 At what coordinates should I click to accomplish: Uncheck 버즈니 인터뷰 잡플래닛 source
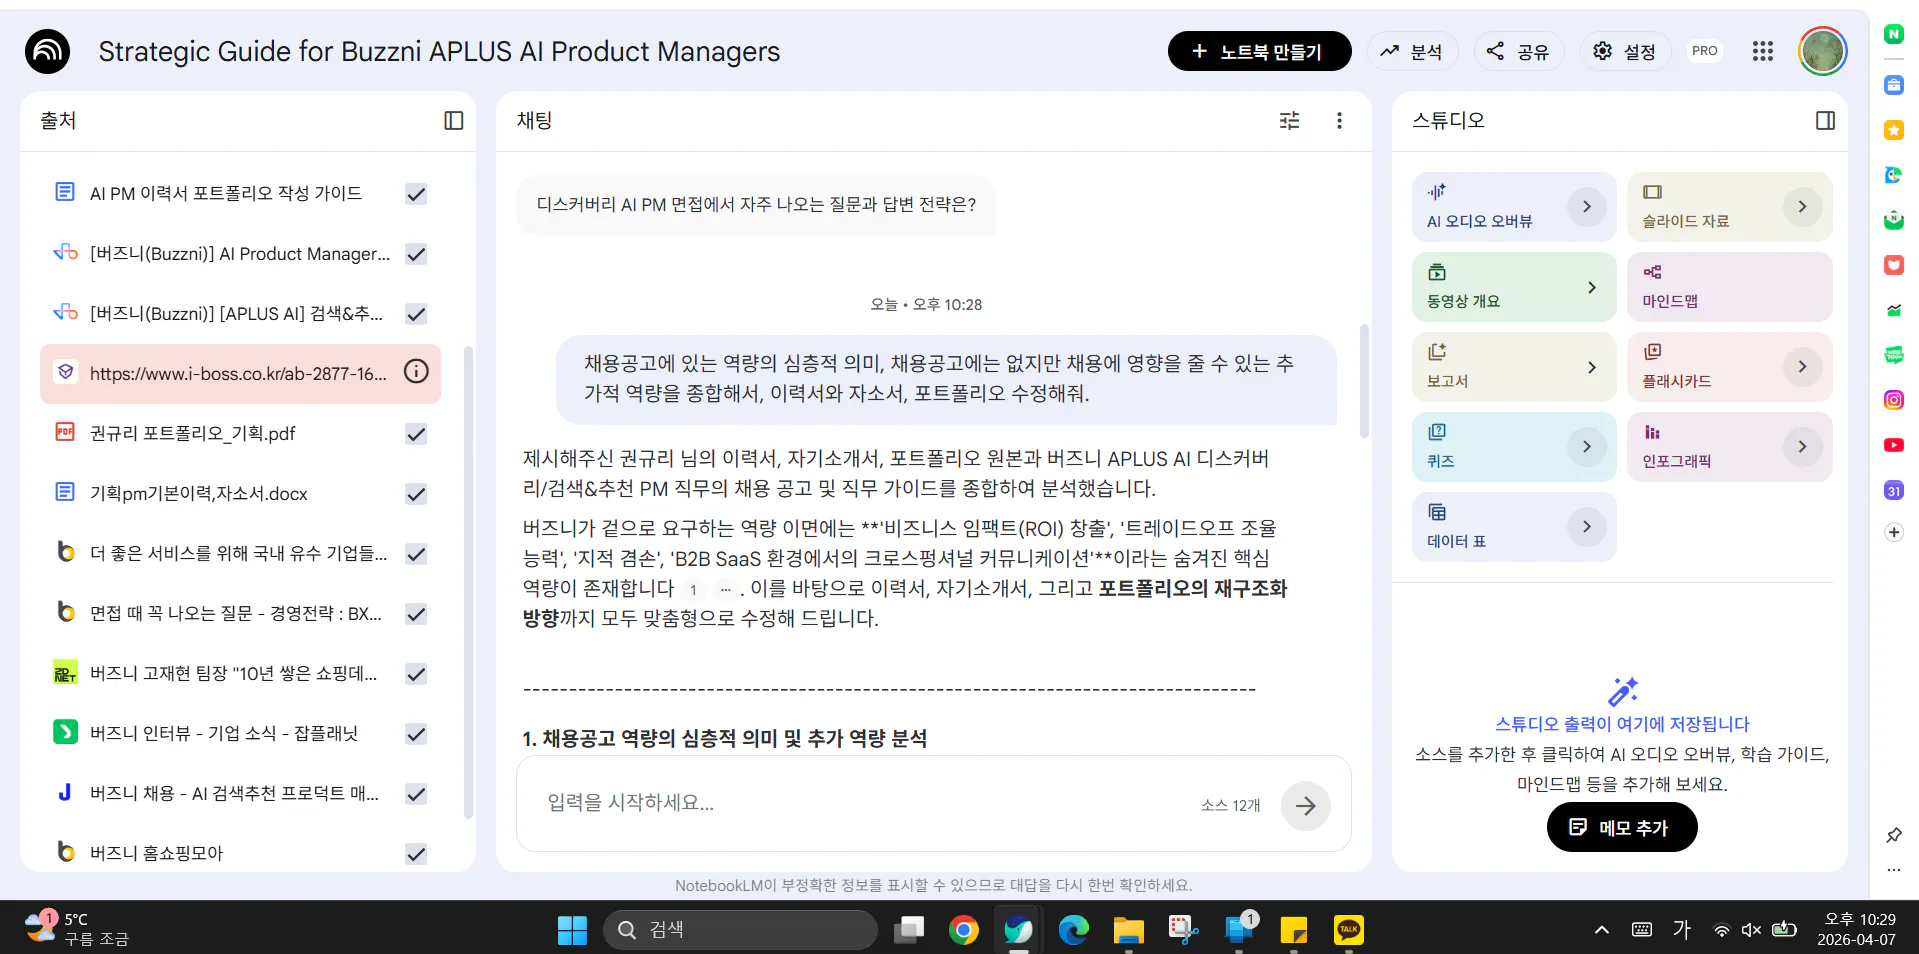coord(416,734)
